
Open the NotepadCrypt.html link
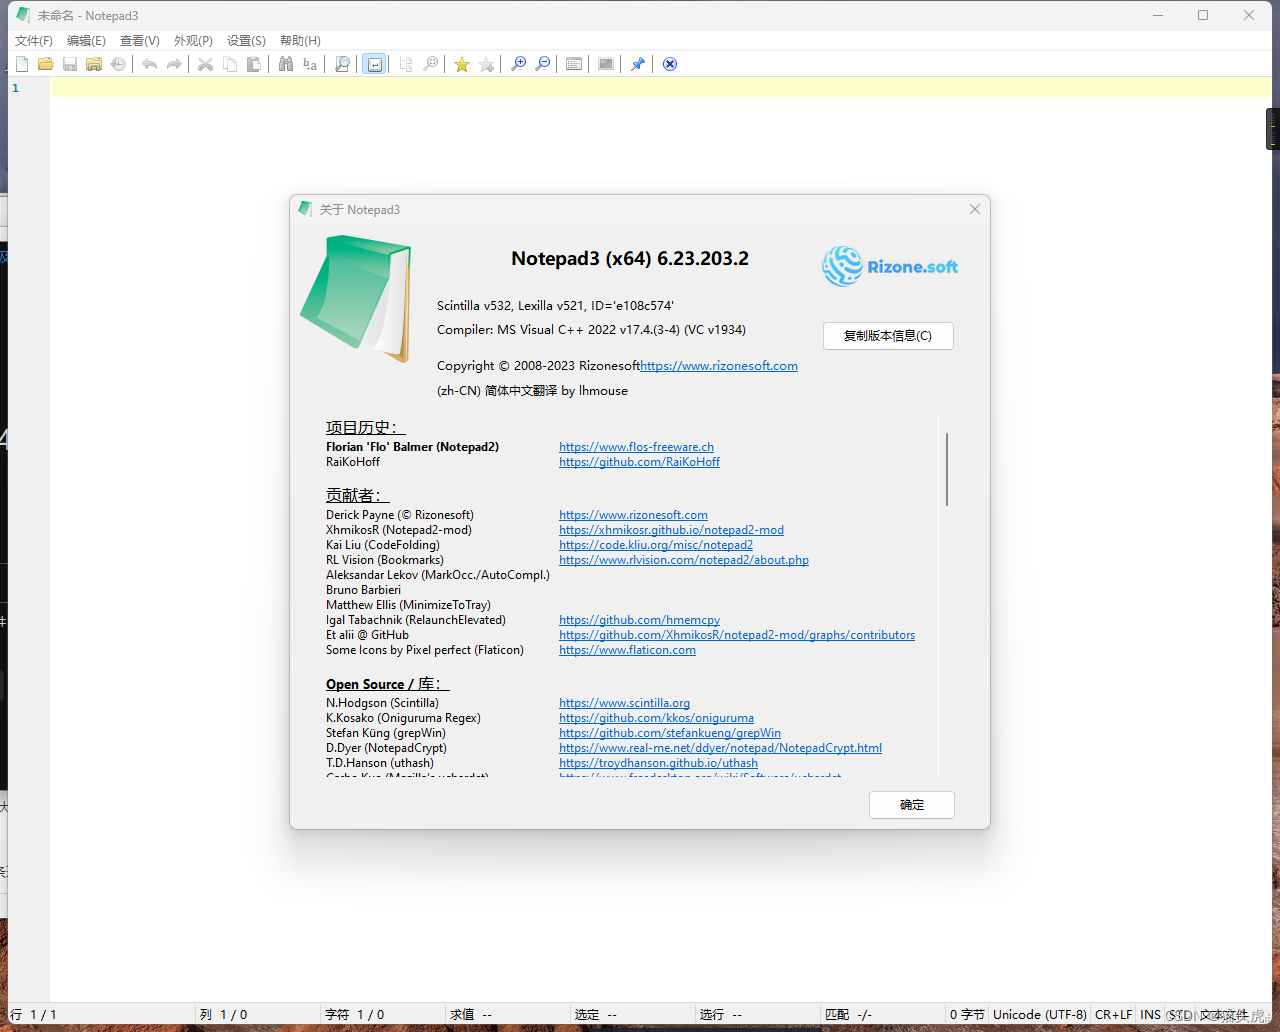[x=720, y=748]
